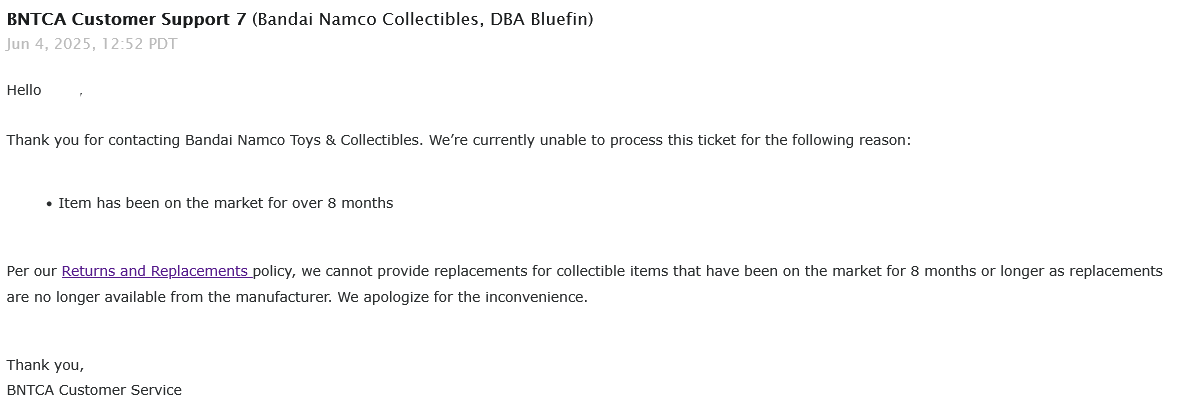Screen dimensions: 1187x416
Task: Click the sender name BNTCA Customer Support 7
Action: point(126,20)
